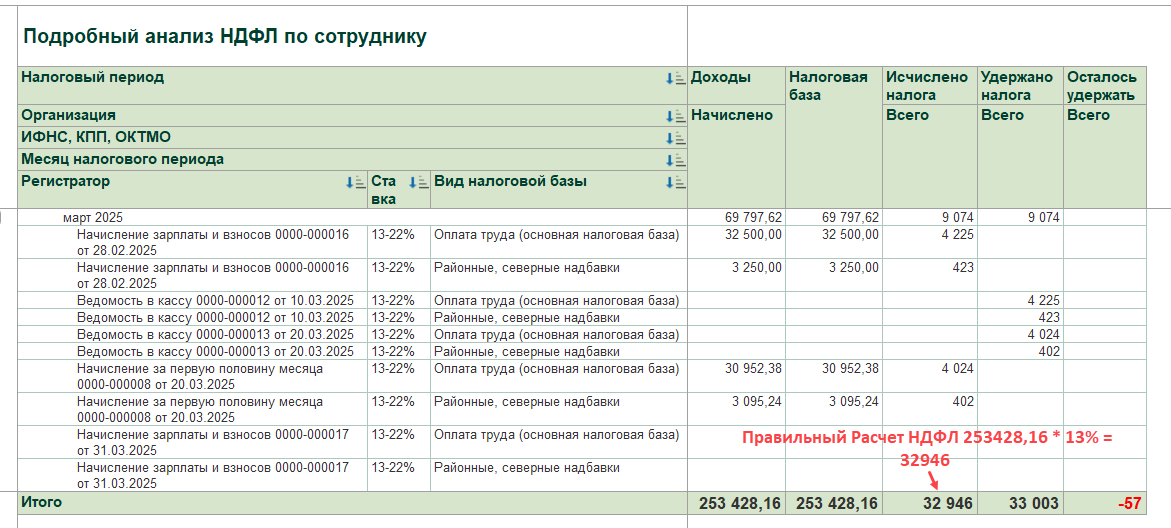Select Налоговая база cell 30 952,38
This screenshot has height=528, width=1171.
coord(850,368)
